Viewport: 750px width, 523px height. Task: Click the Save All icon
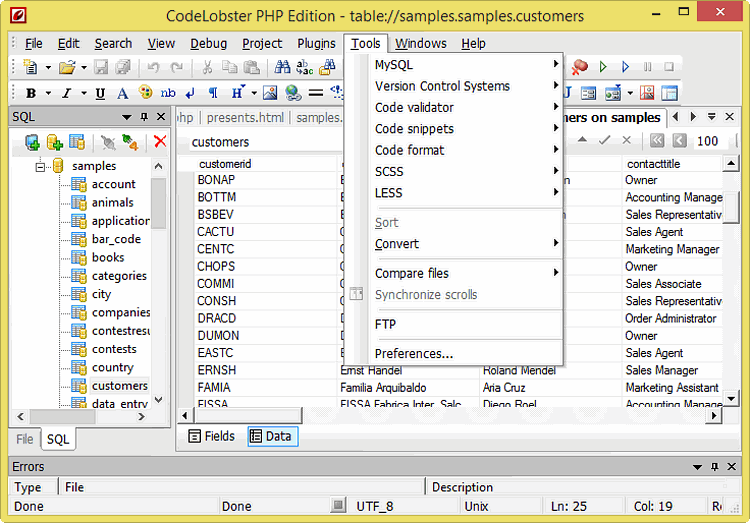(123, 67)
